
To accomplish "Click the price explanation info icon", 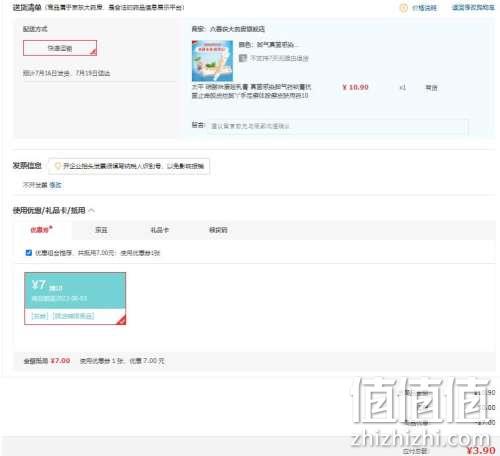I will (403, 8).
